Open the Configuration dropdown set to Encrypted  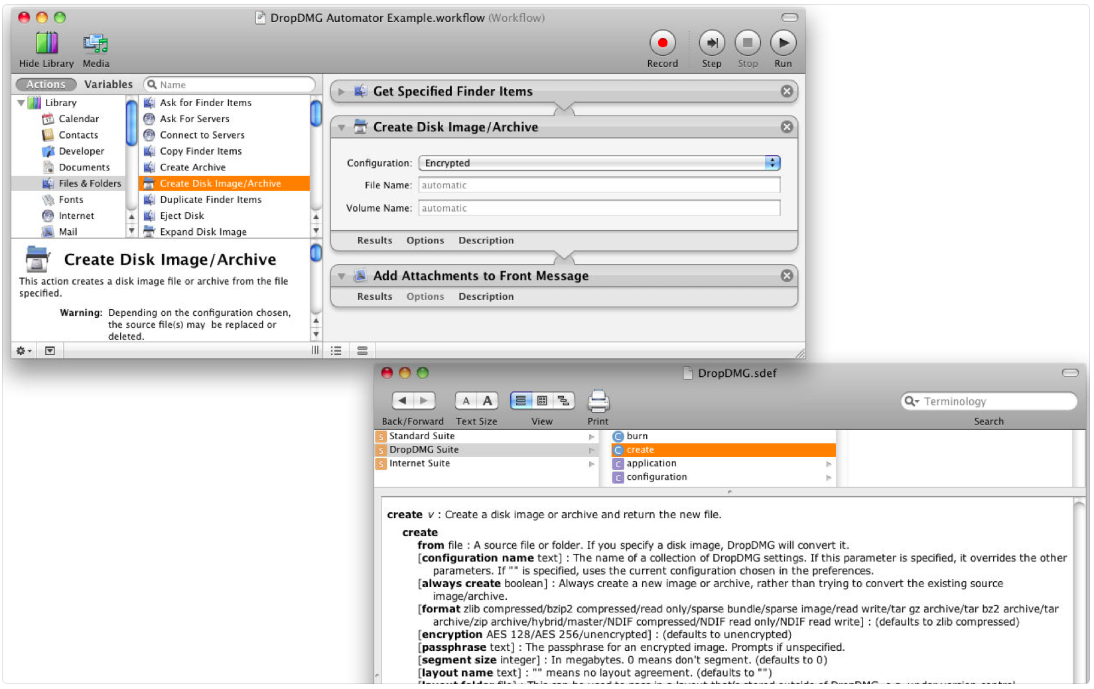pos(599,163)
